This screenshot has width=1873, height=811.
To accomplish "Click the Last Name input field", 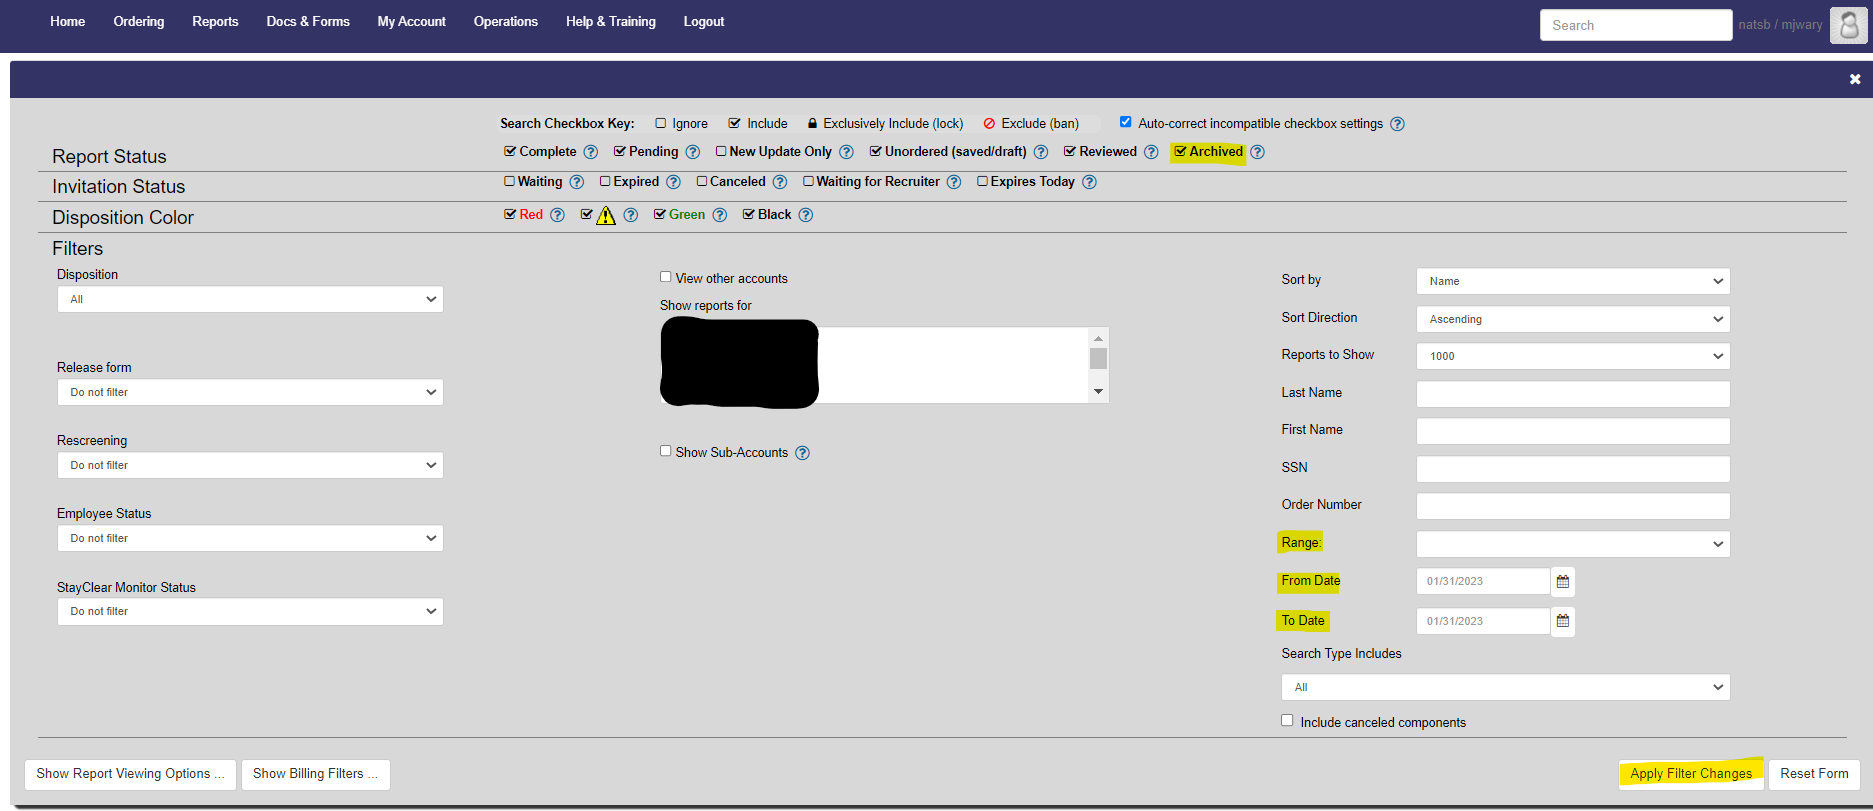I will coord(1573,394).
